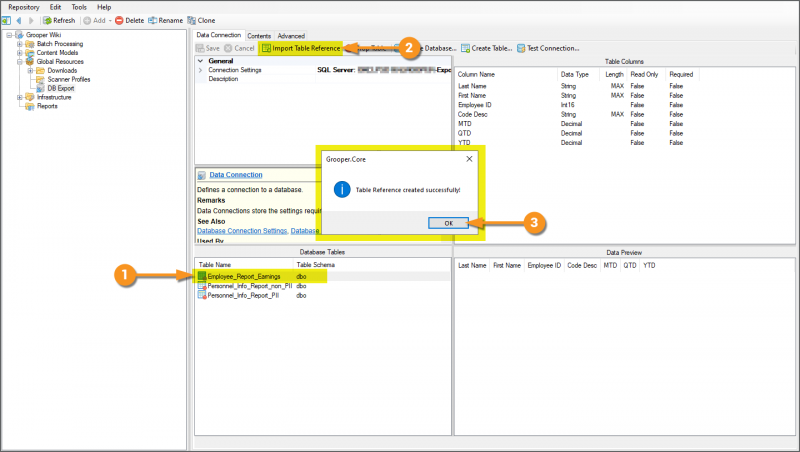Click the Test Connection button
Image resolution: width=800 pixels, height=452 pixels.
[x=548, y=48]
